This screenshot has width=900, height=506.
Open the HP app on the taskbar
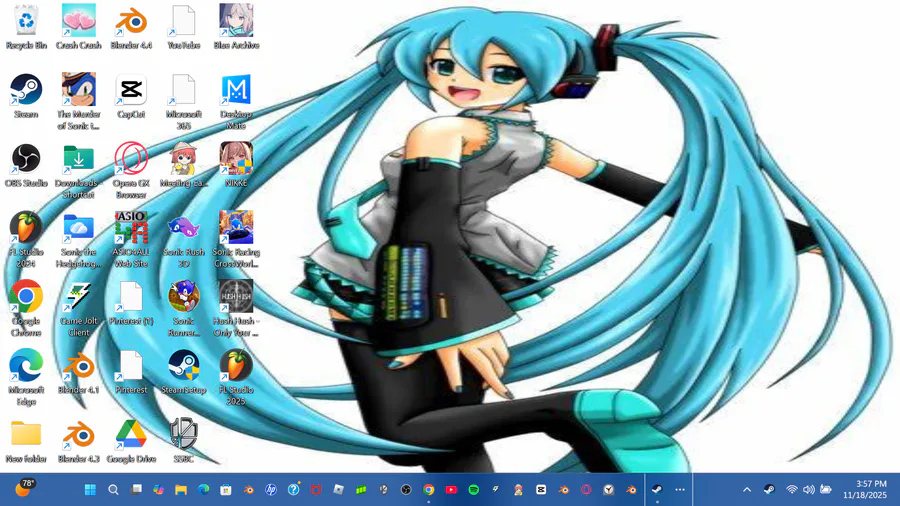coord(271,489)
